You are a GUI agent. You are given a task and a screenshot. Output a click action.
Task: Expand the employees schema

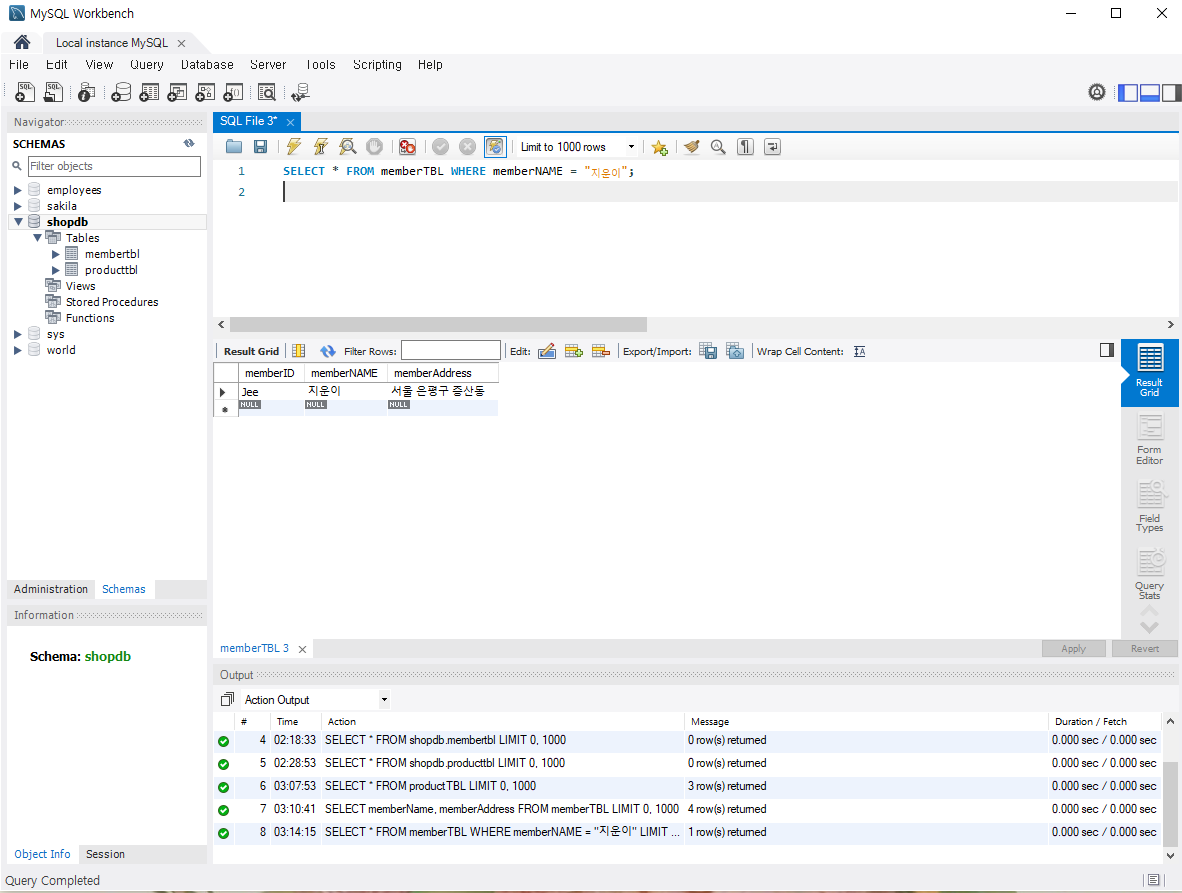[17, 190]
